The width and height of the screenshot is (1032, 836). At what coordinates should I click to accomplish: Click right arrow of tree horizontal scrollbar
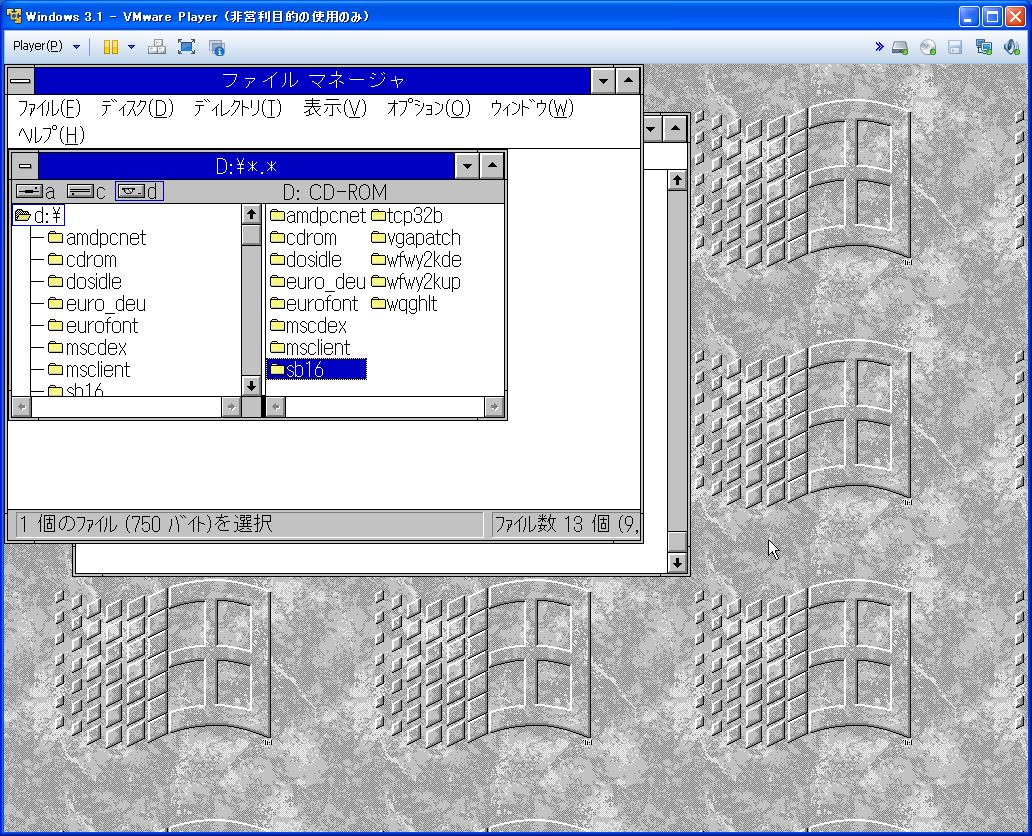(231, 407)
